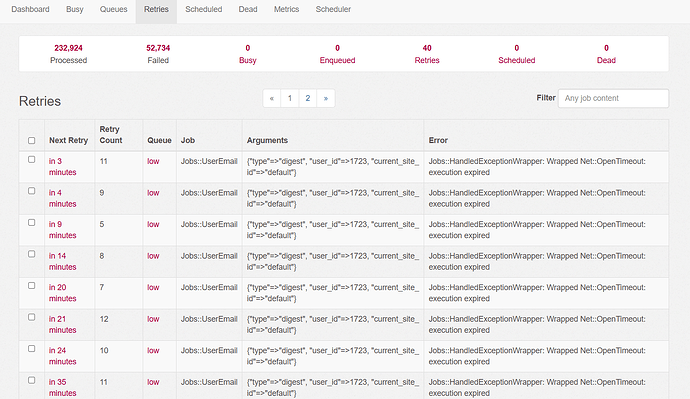
Task: Open the 0 Scheduled summary link
Action: click(517, 54)
